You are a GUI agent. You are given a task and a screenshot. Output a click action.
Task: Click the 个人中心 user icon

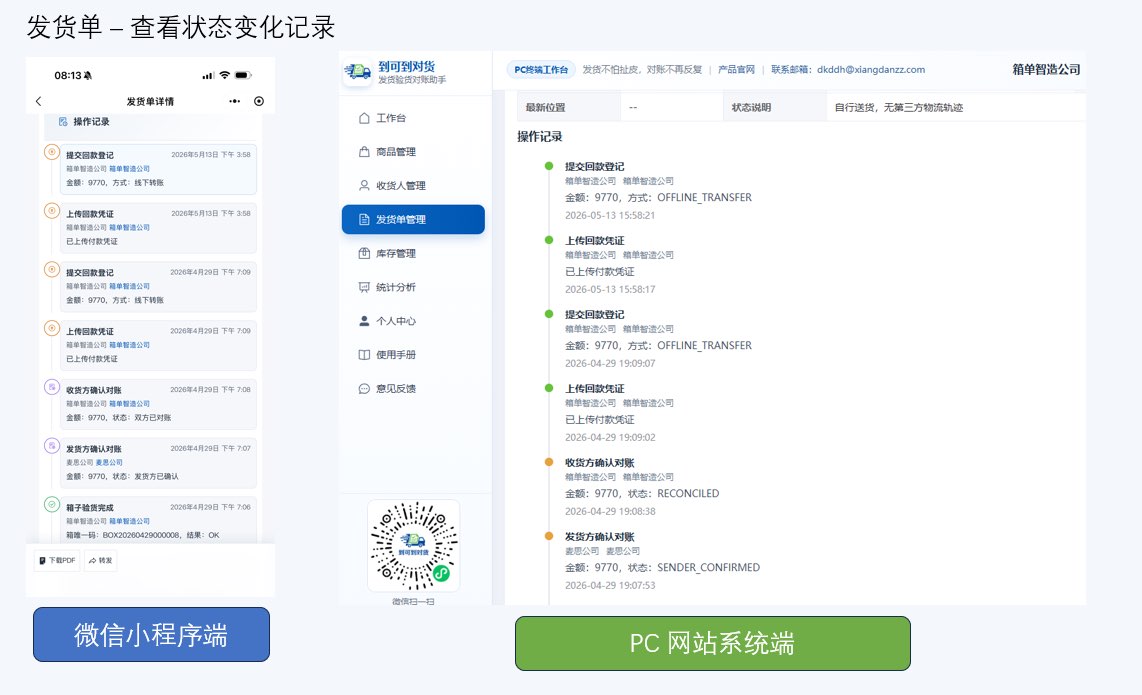(364, 321)
